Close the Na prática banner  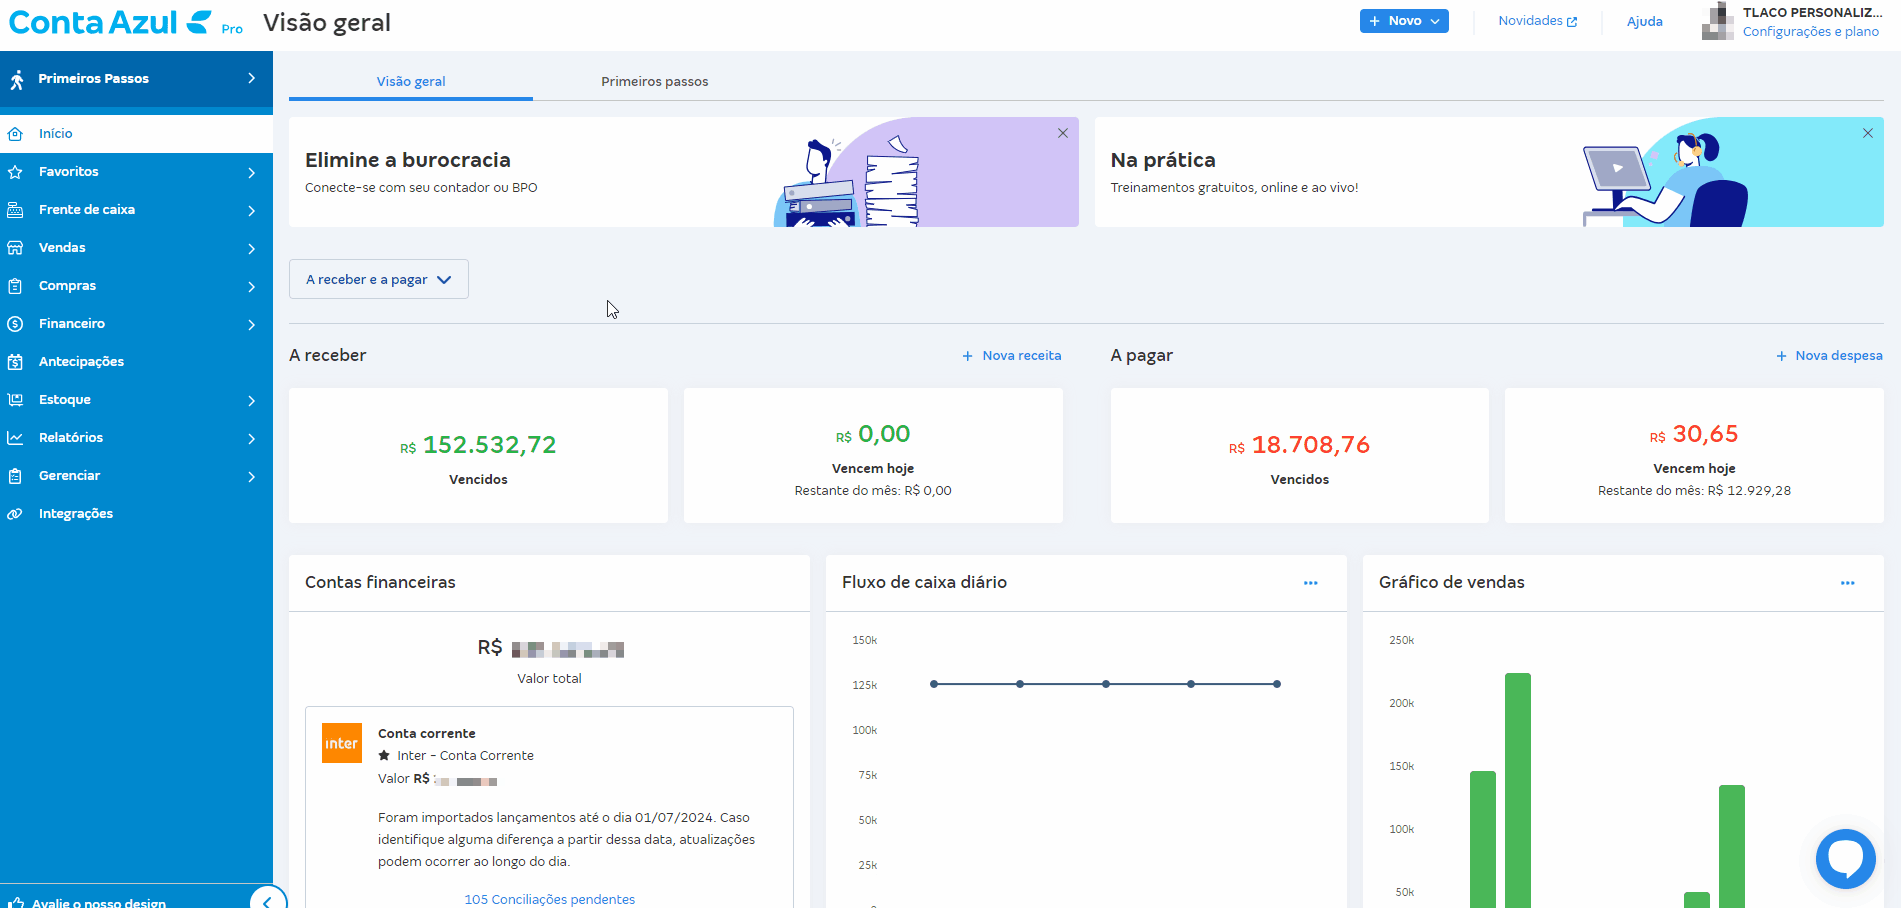click(x=1867, y=133)
